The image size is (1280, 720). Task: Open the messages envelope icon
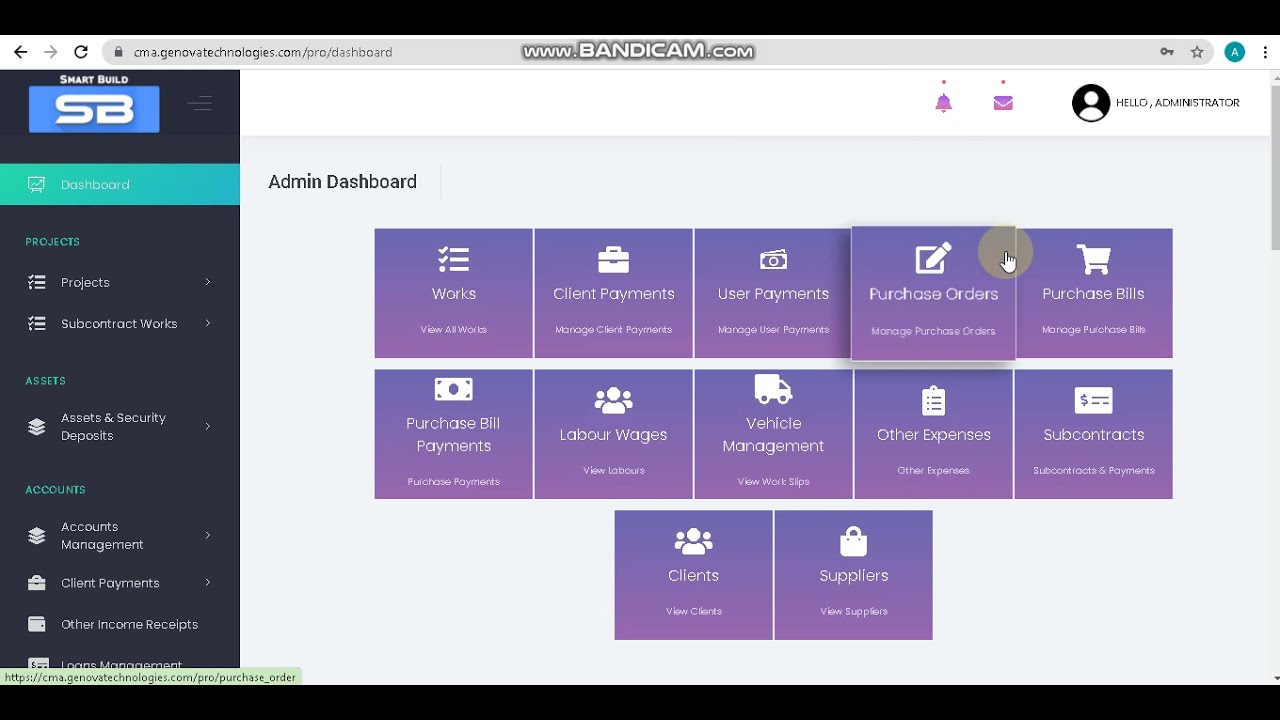click(x=1003, y=103)
